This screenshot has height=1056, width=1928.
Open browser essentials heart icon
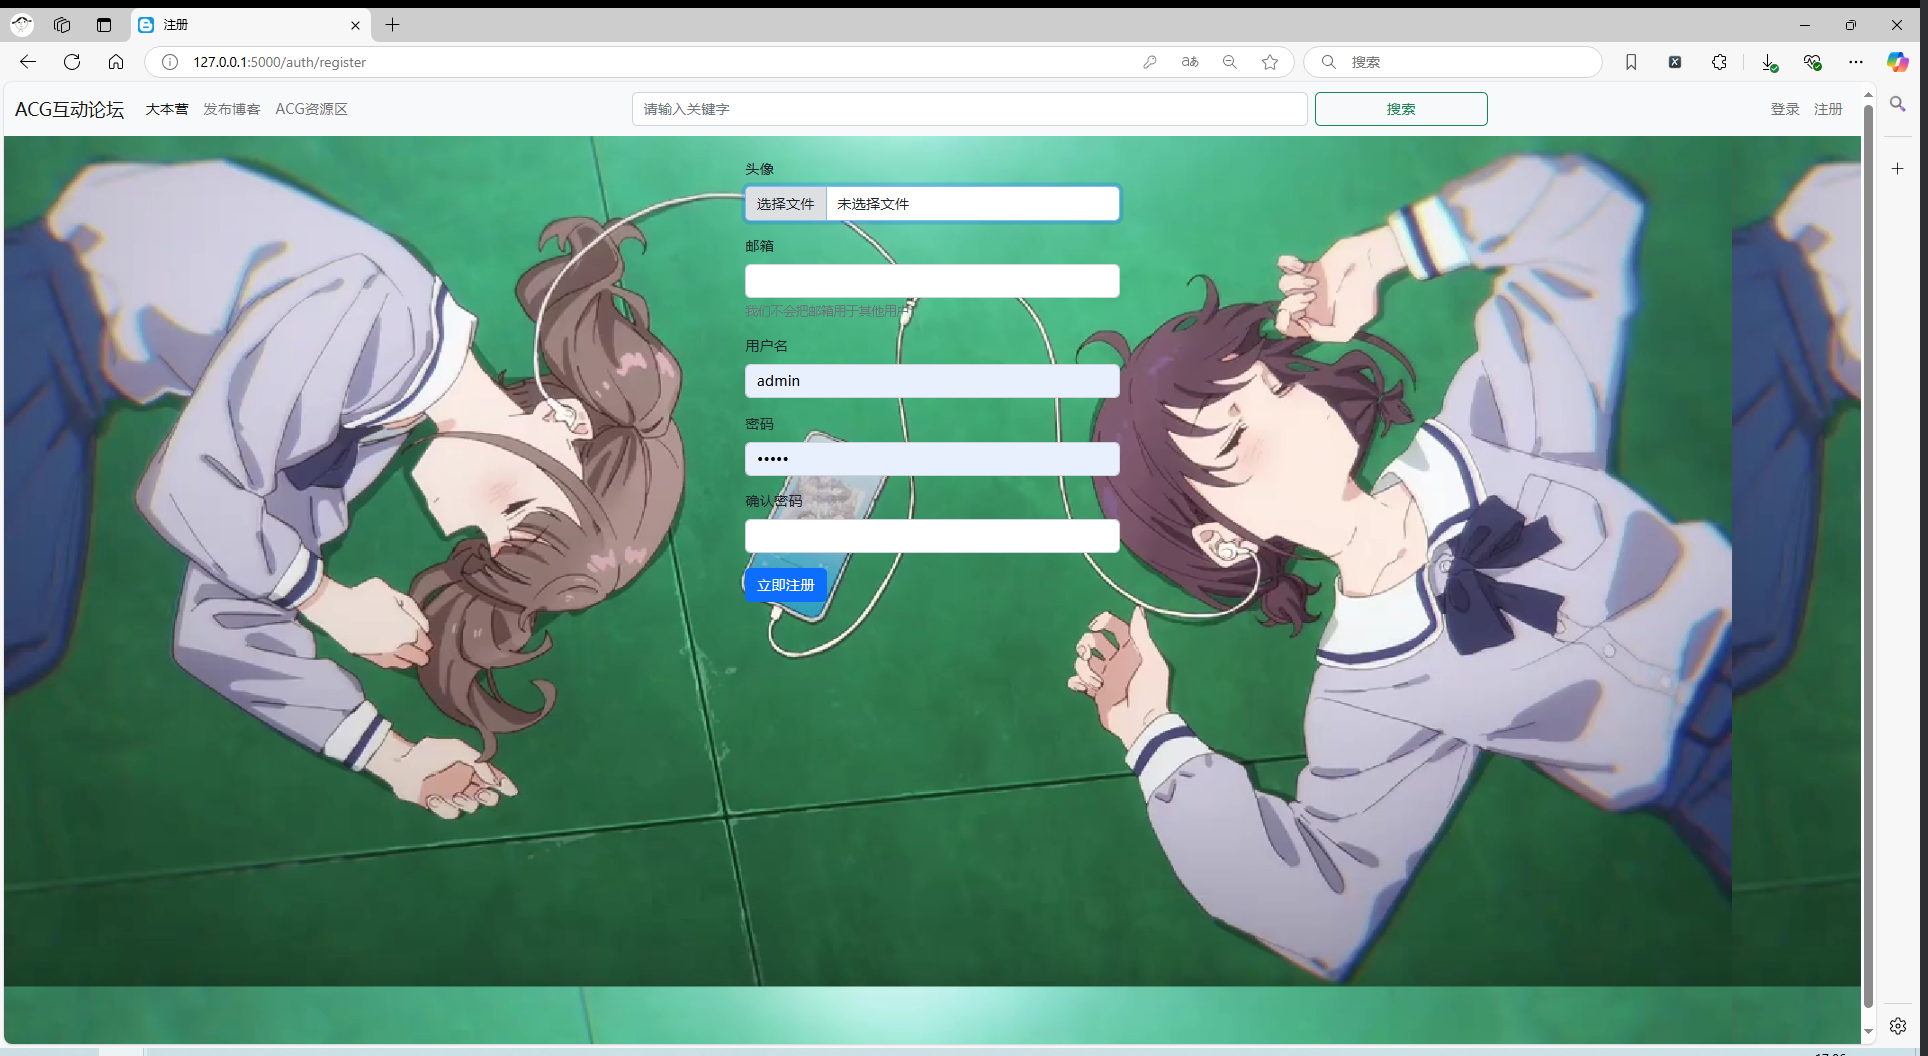point(1812,62)
